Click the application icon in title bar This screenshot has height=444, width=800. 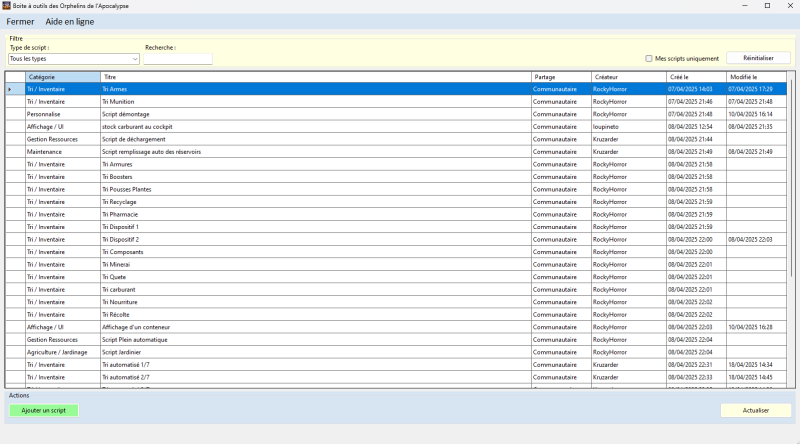pos(7,6)
